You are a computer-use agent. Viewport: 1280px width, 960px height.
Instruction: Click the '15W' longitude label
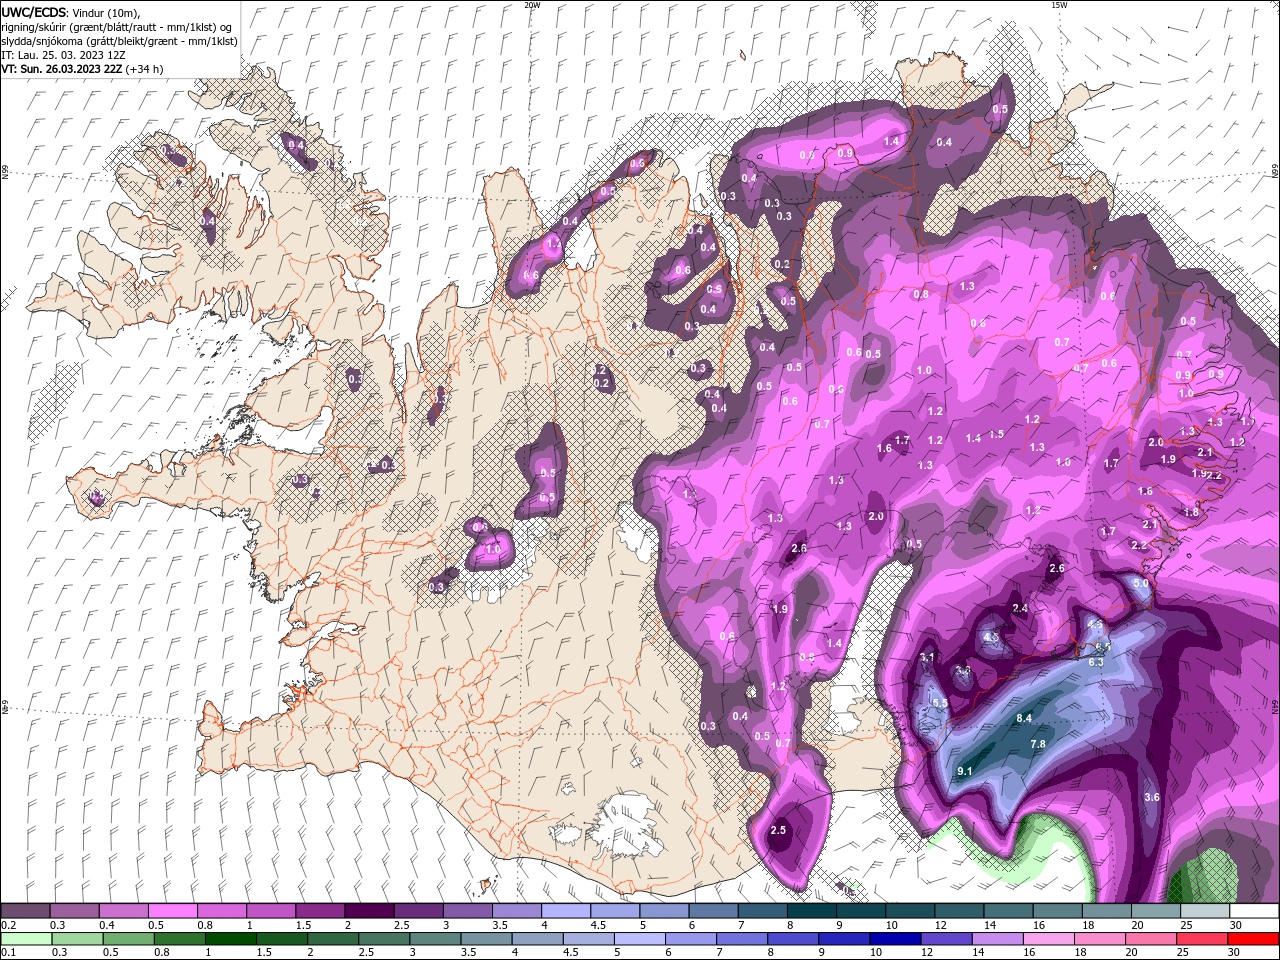tap(1059, 5)
